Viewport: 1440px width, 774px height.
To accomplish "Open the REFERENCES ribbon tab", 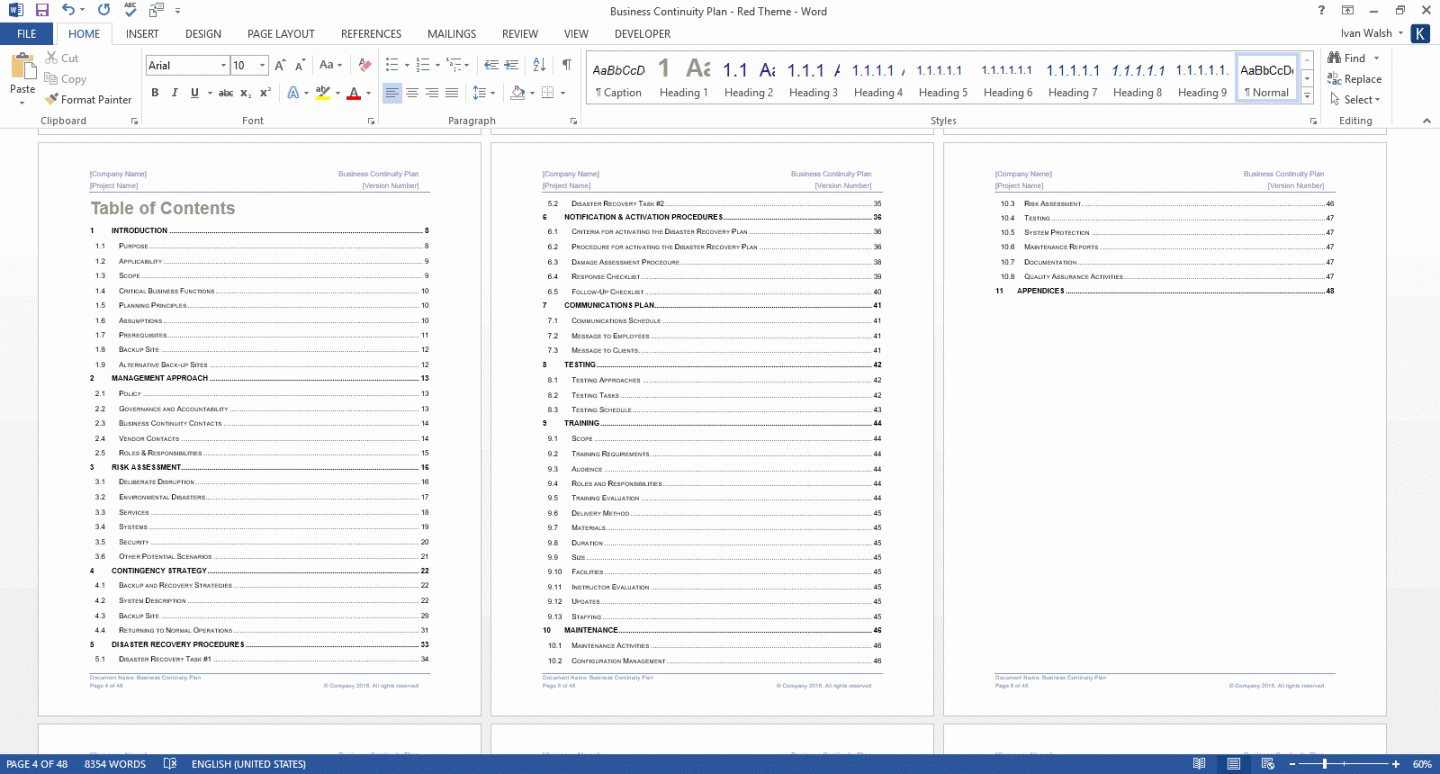I will pos(371,34).
